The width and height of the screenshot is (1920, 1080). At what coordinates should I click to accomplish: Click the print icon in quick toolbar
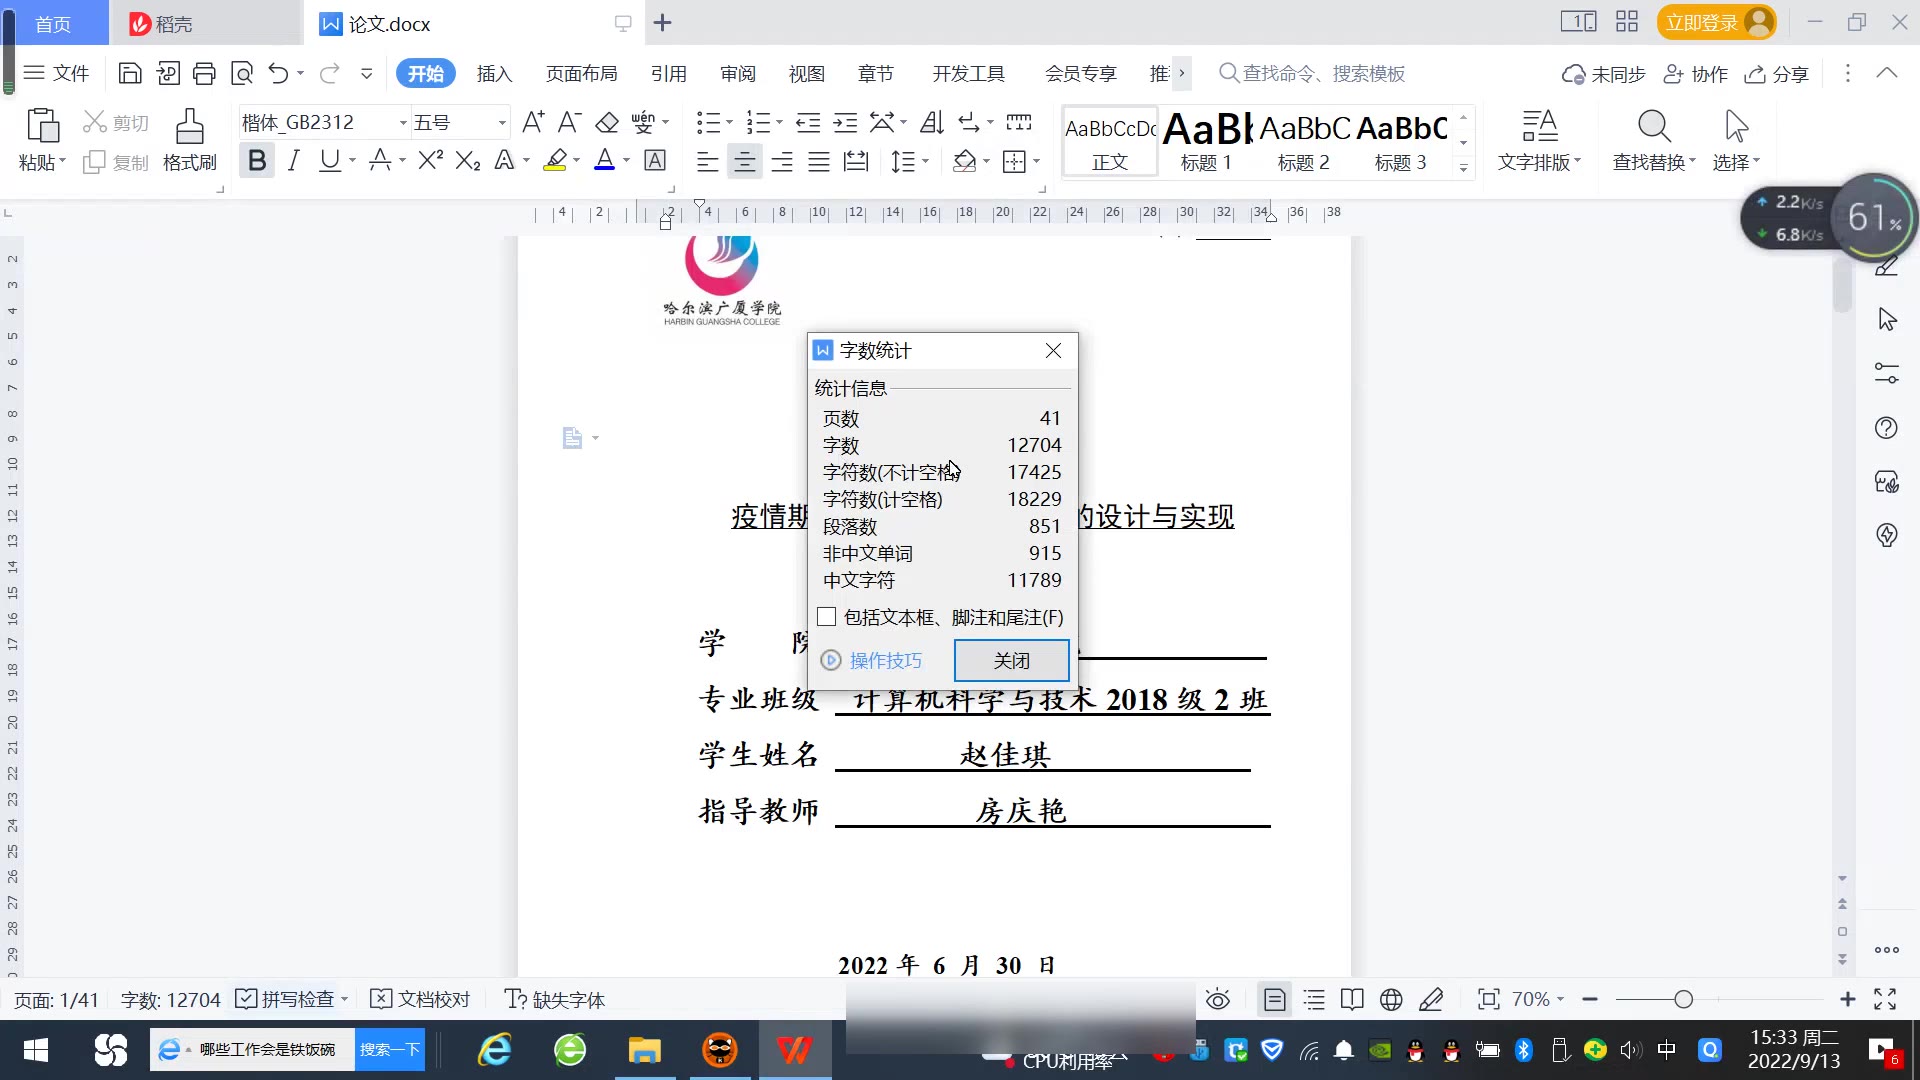[x=204, y=73]
